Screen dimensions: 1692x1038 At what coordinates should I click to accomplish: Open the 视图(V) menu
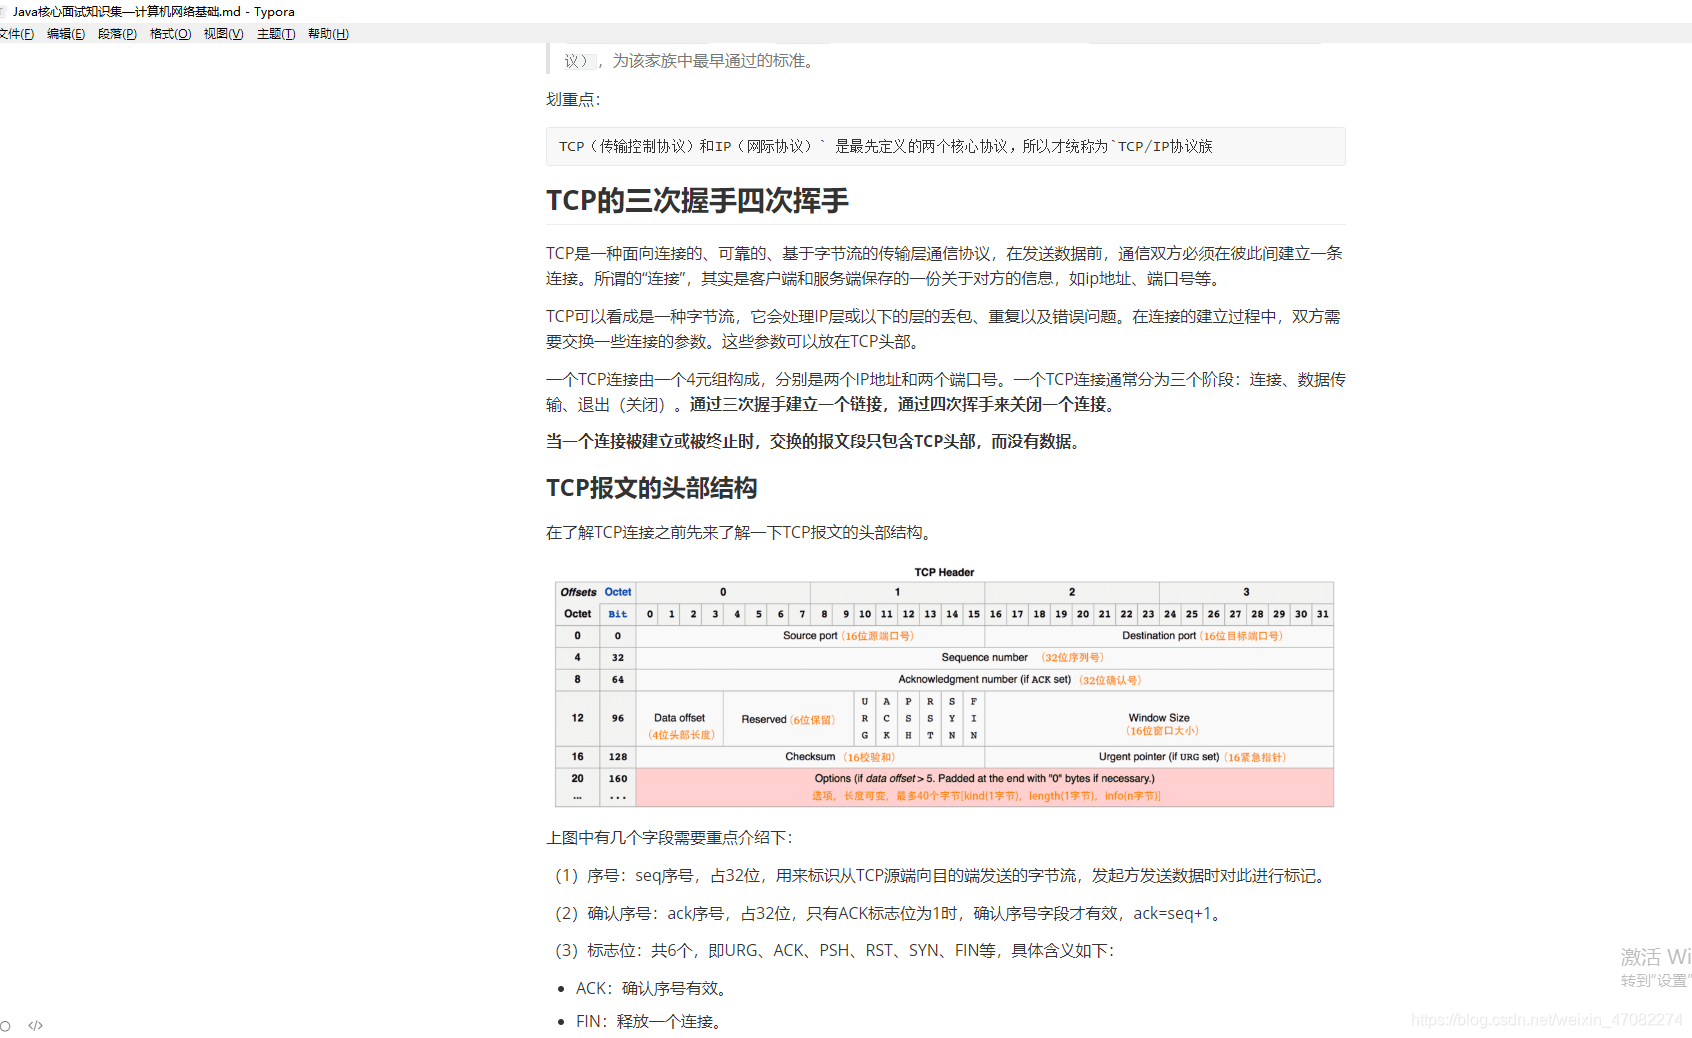tap(223, 34)
